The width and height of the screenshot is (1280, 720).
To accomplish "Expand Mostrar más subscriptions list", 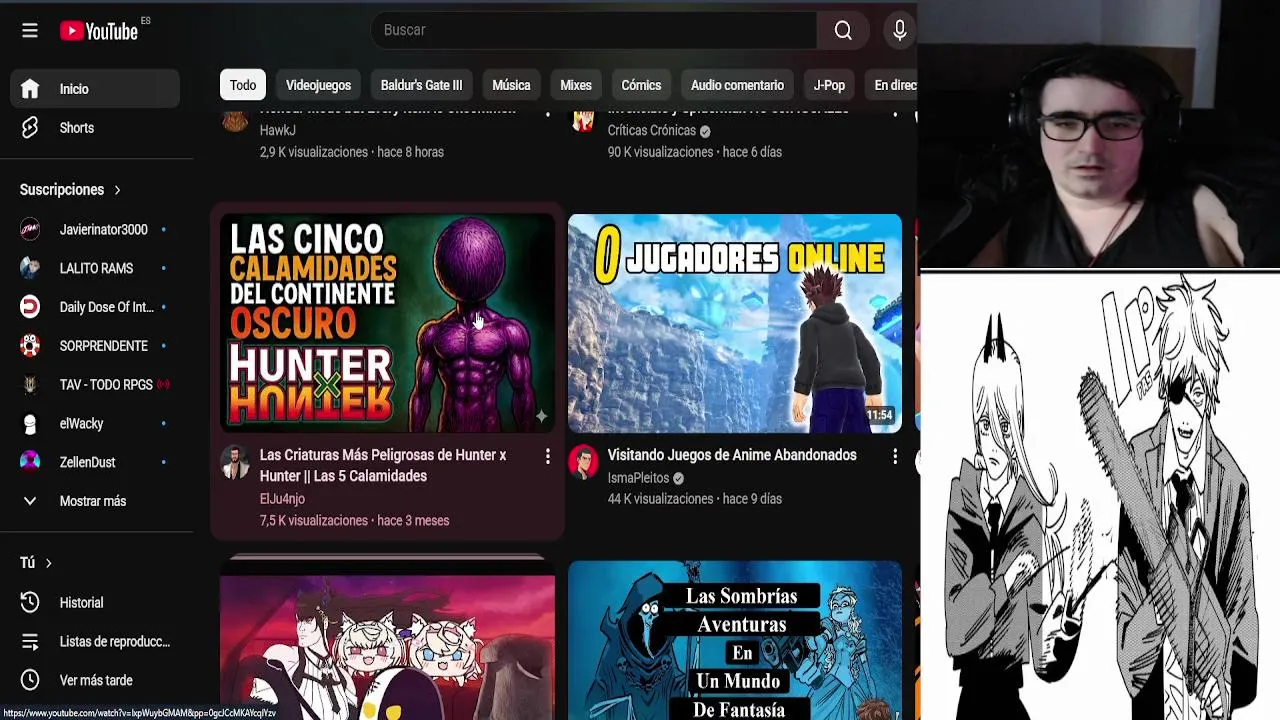I will (95, 501).
